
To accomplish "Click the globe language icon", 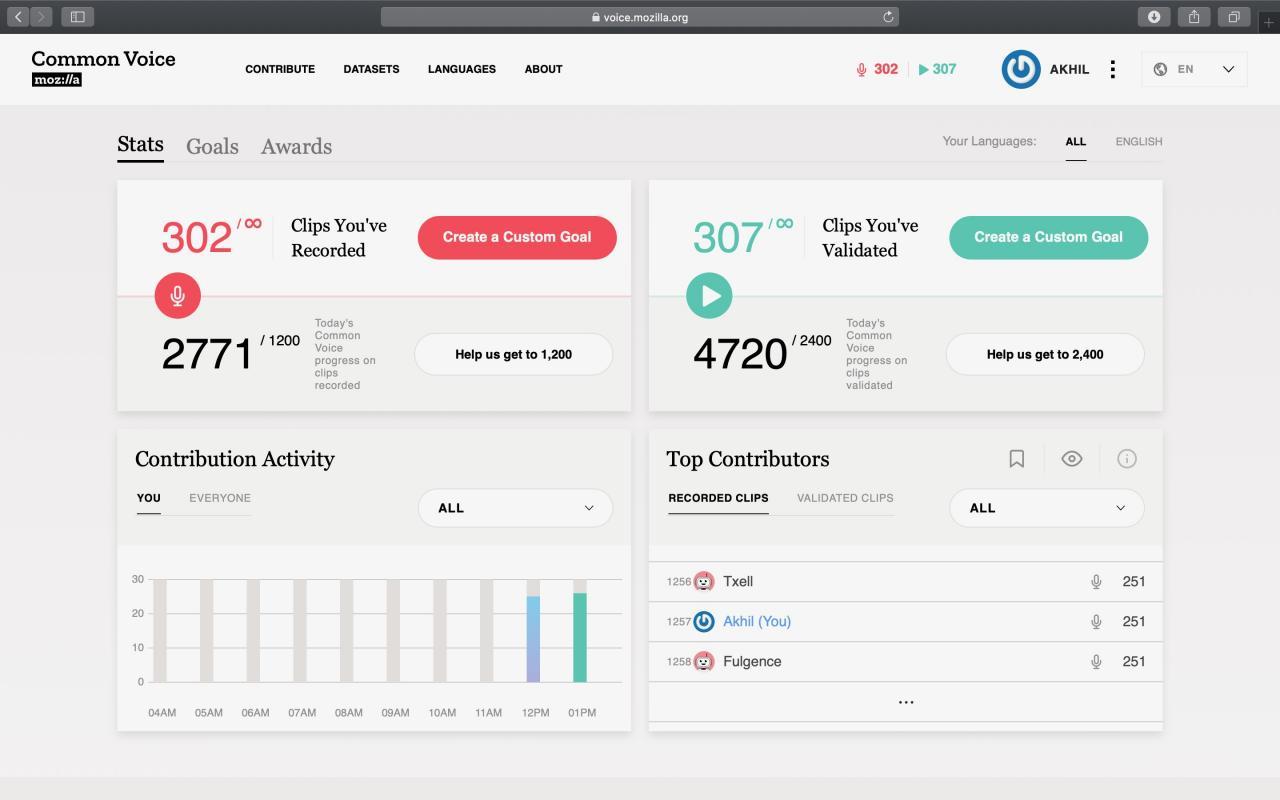I will [1160, 69].
